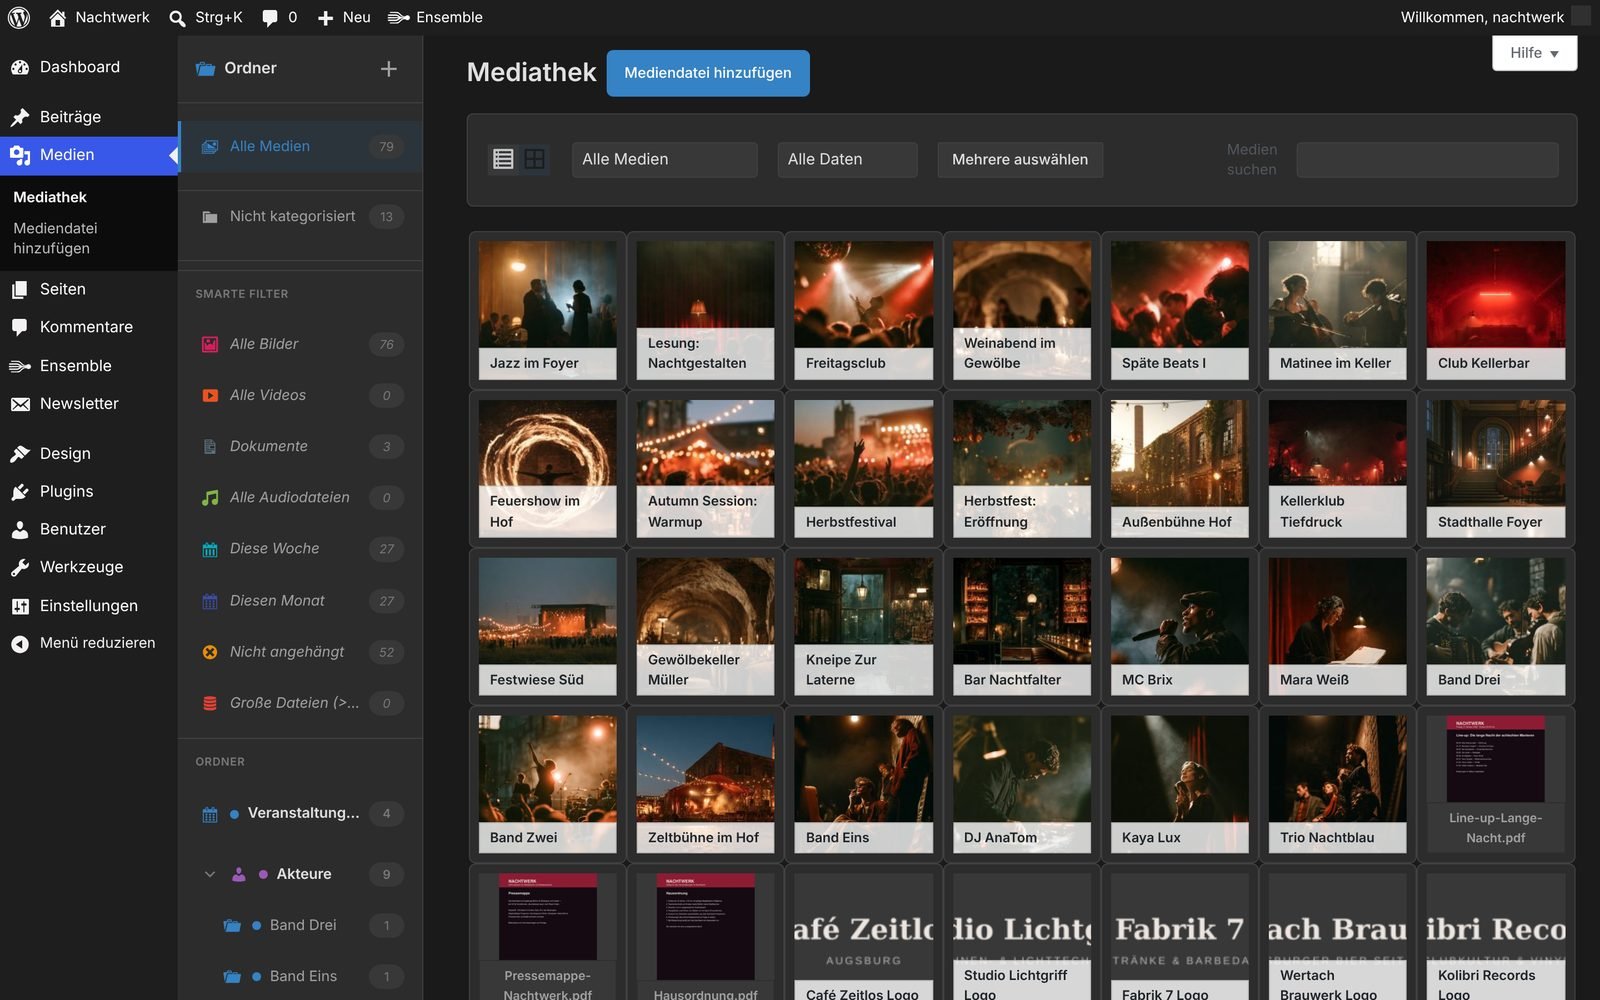
Task: Click the Plugins icon in sidebar
Action: click(x=20, y=492)
